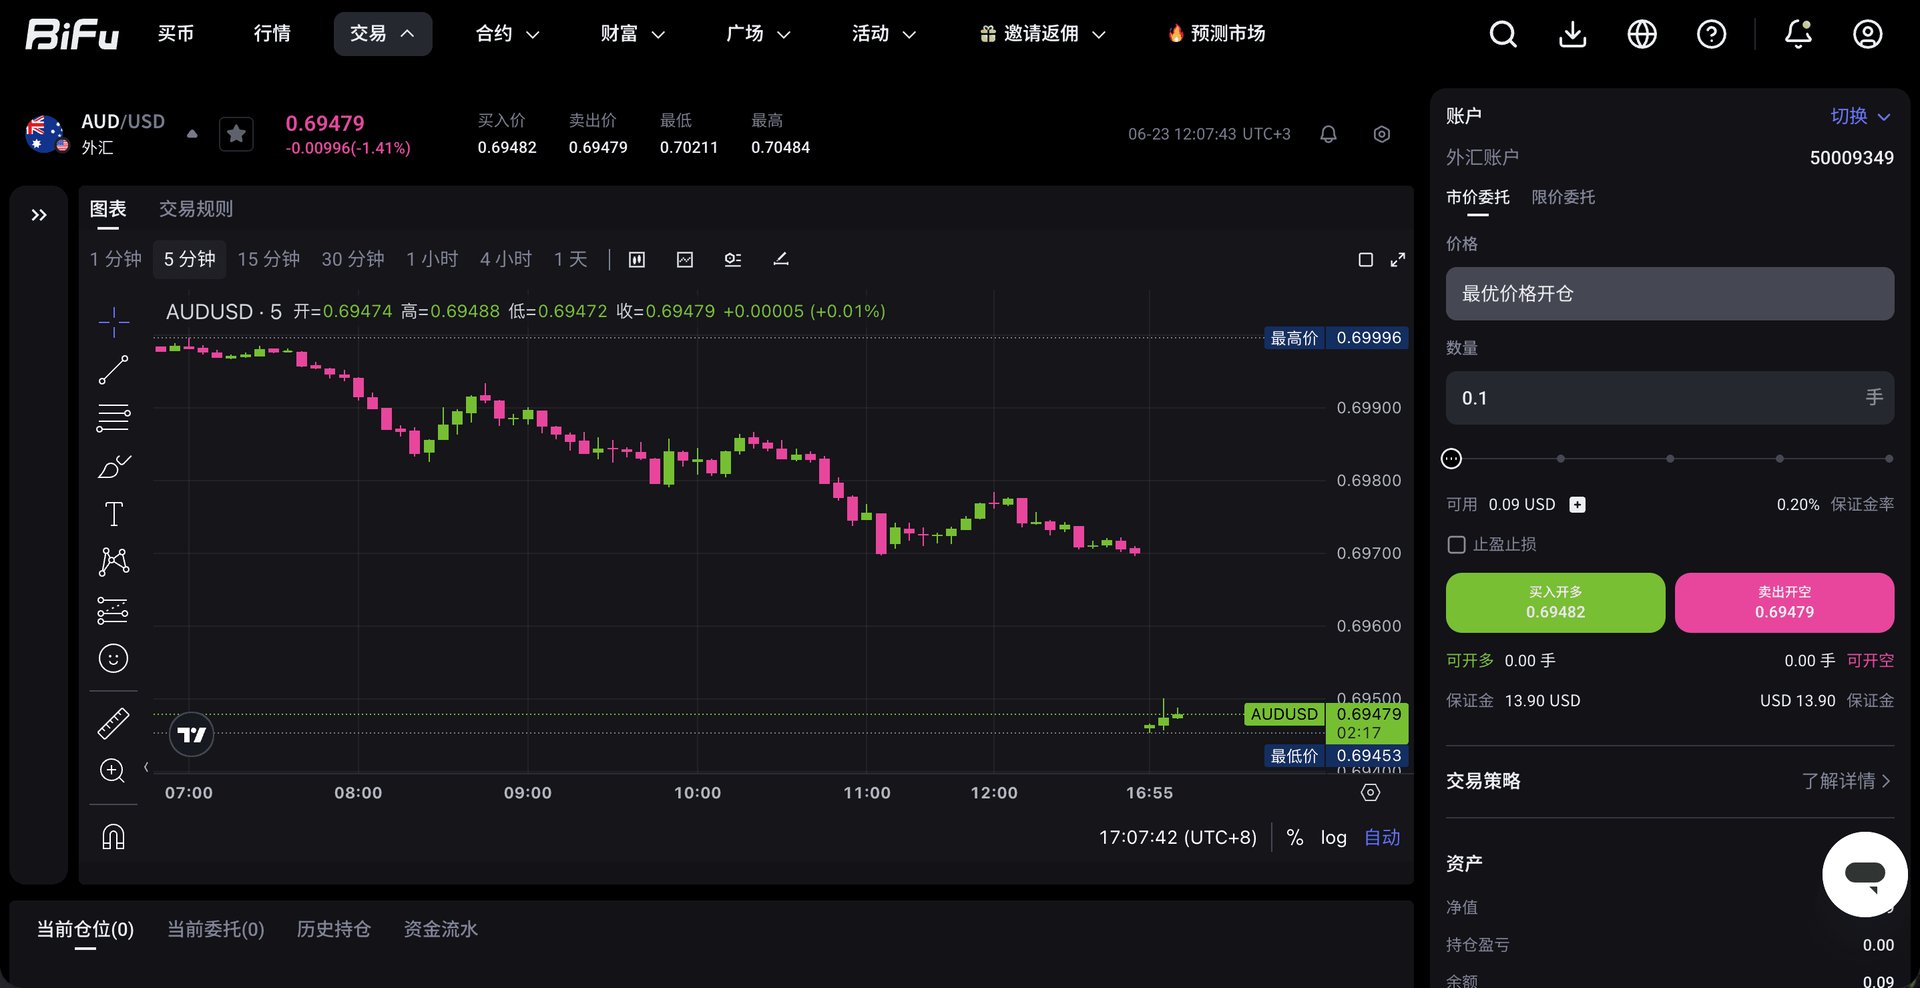Image resolution: width=1920 pixels, height=988 pixels.
Task: Add AUD/USD to favorites with star
Action: click(x=236, y=134)
